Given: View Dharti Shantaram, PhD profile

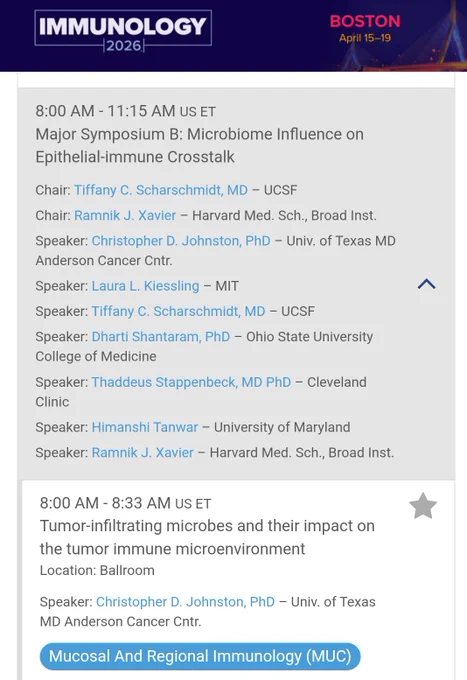Looking at the screenshot, I should (161, 337).
